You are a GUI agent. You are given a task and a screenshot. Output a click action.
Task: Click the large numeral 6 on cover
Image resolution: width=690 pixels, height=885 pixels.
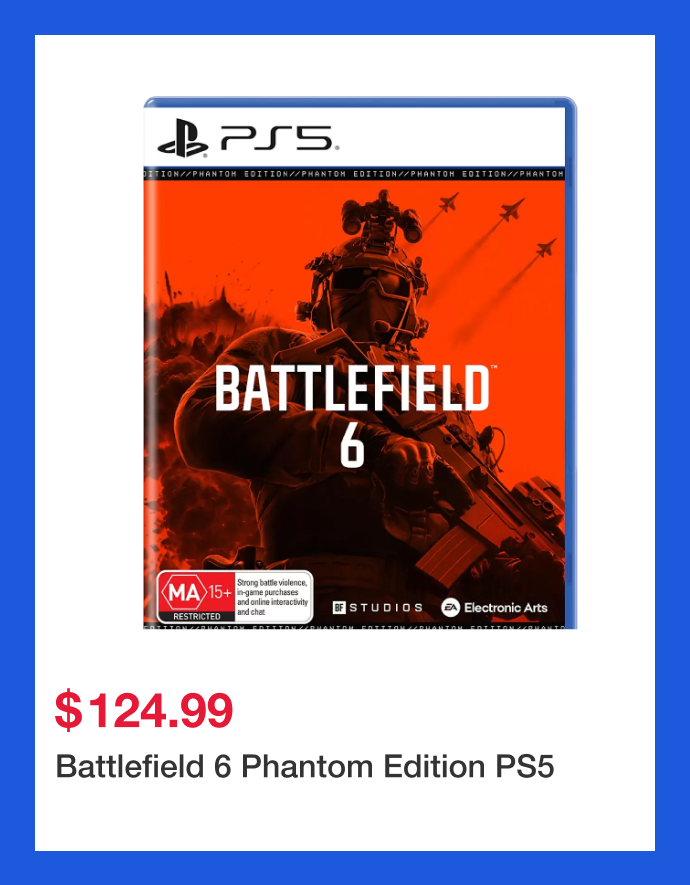tap(352, 448)
